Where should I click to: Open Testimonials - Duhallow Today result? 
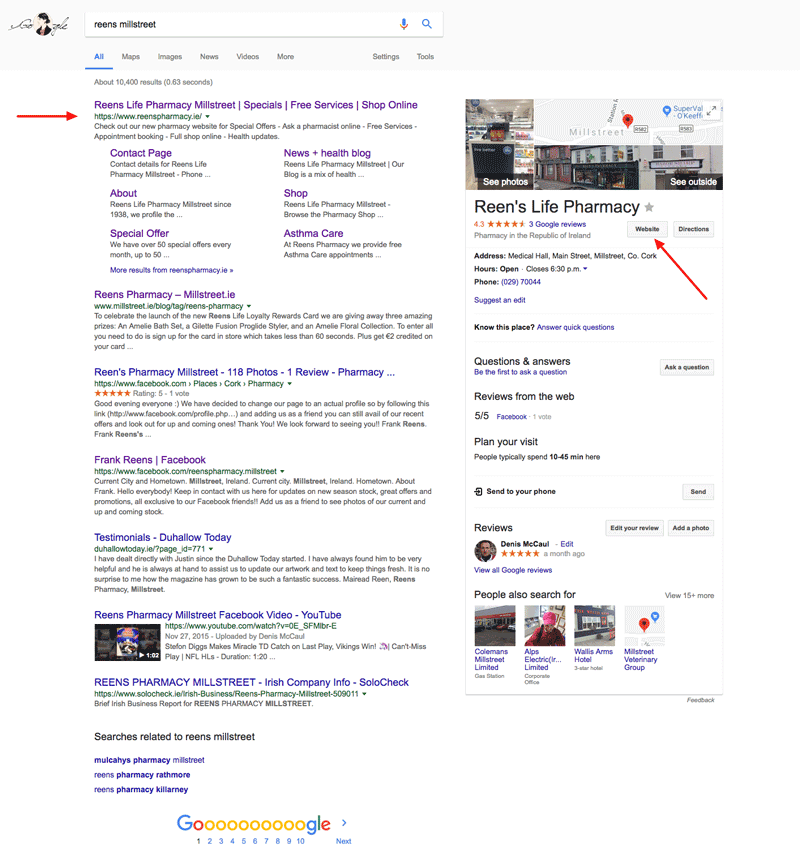(x=163, y=538)
